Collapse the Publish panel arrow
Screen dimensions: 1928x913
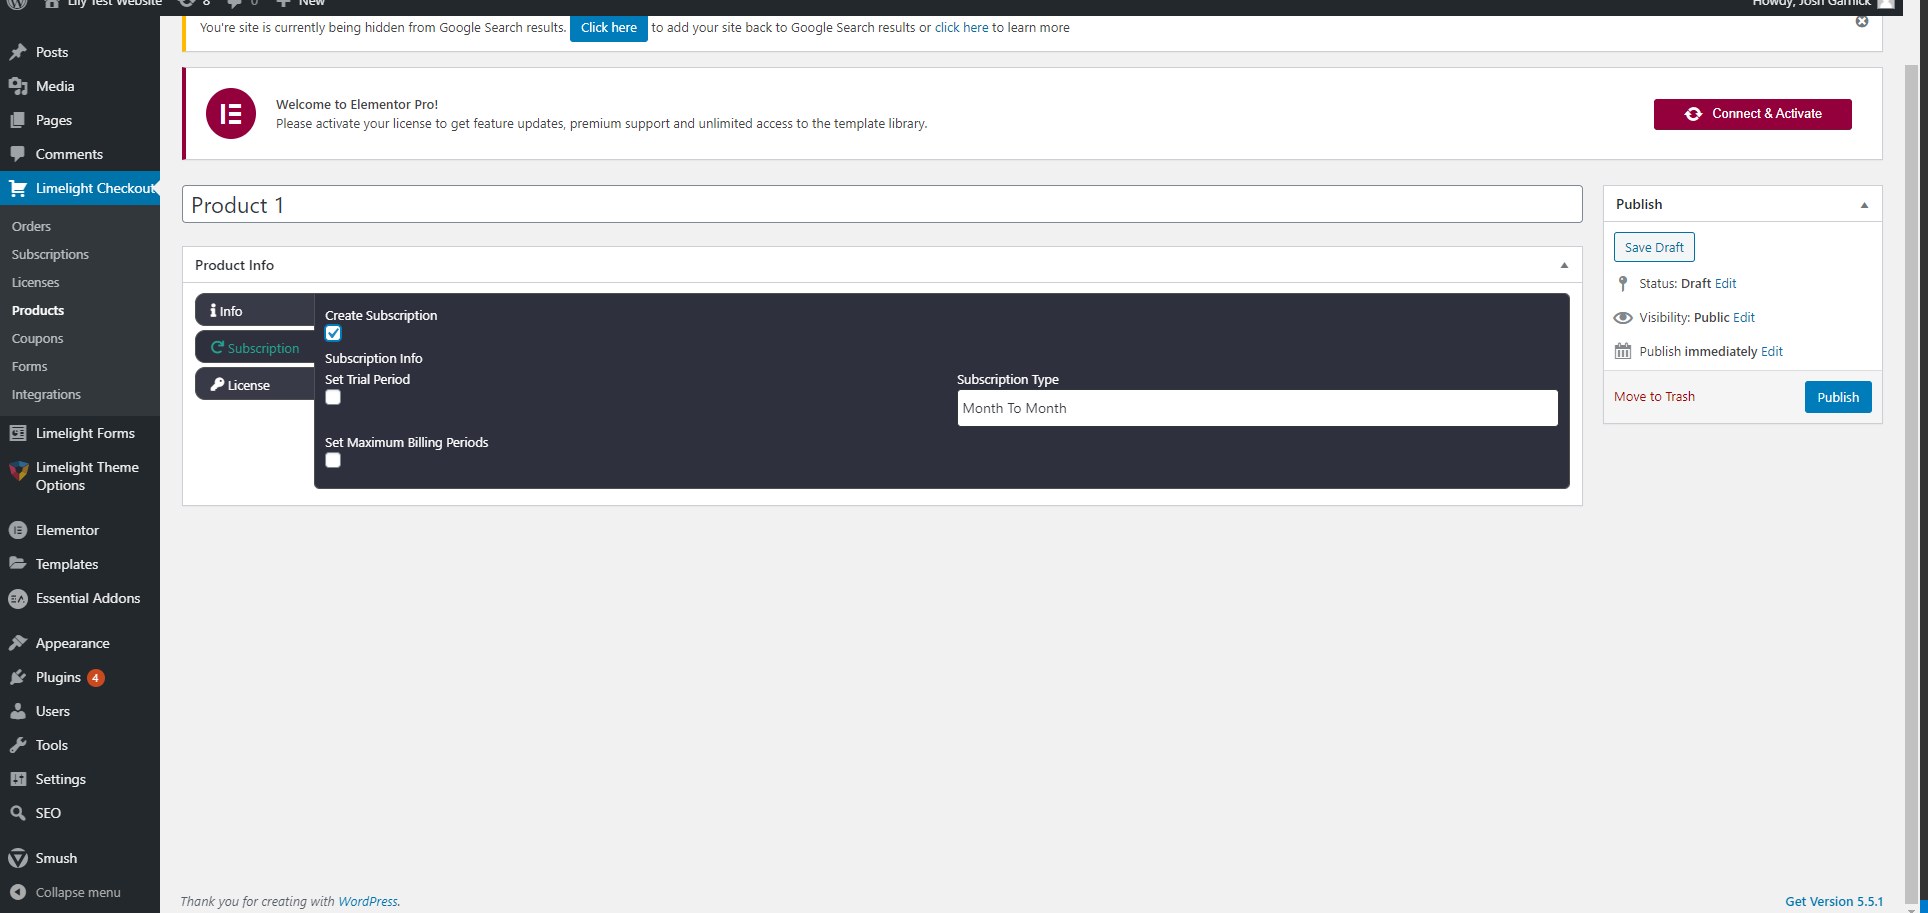[x=1864, y=205]
